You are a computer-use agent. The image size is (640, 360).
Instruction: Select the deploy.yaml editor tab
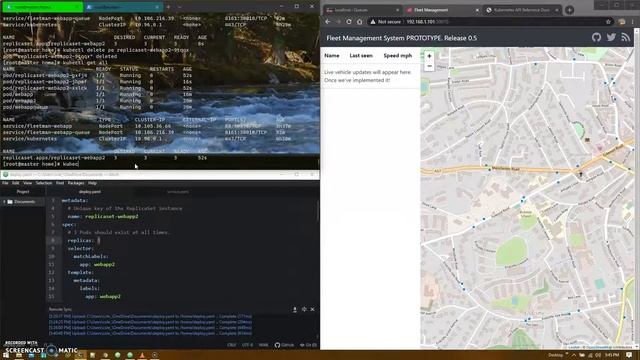tap(90, 191)
